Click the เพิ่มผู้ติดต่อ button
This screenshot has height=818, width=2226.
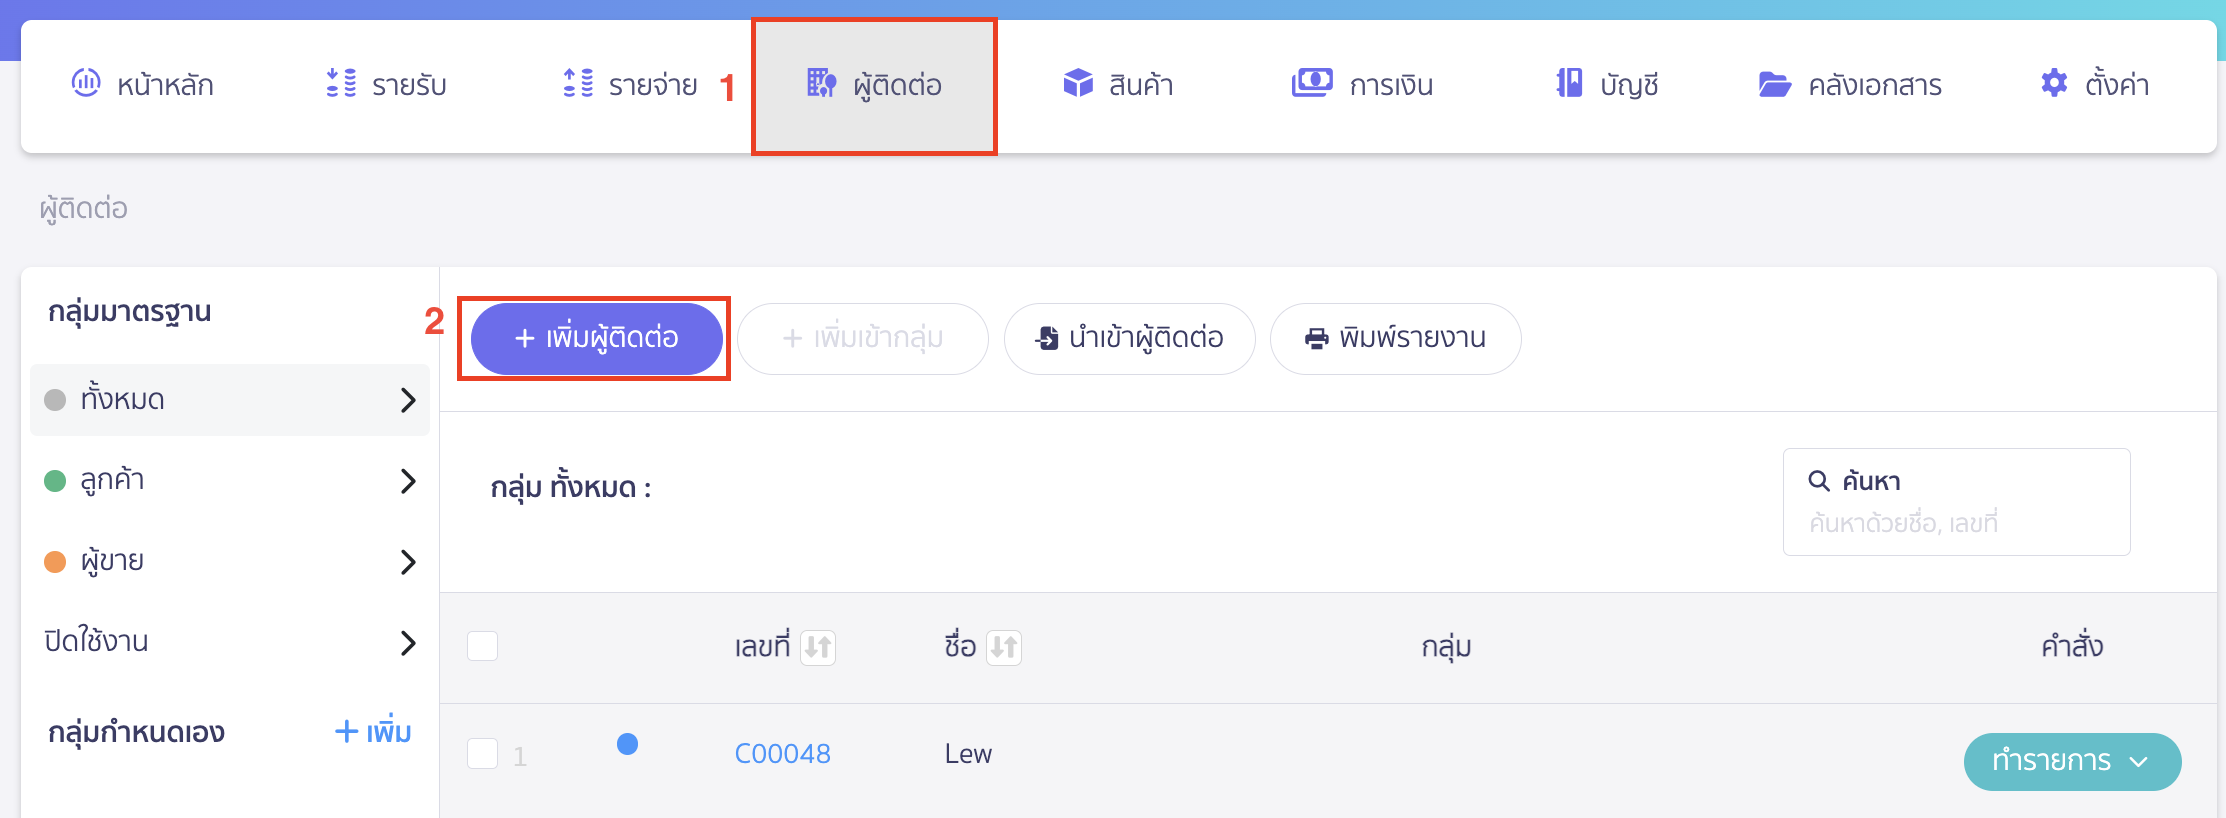(596, 338)
